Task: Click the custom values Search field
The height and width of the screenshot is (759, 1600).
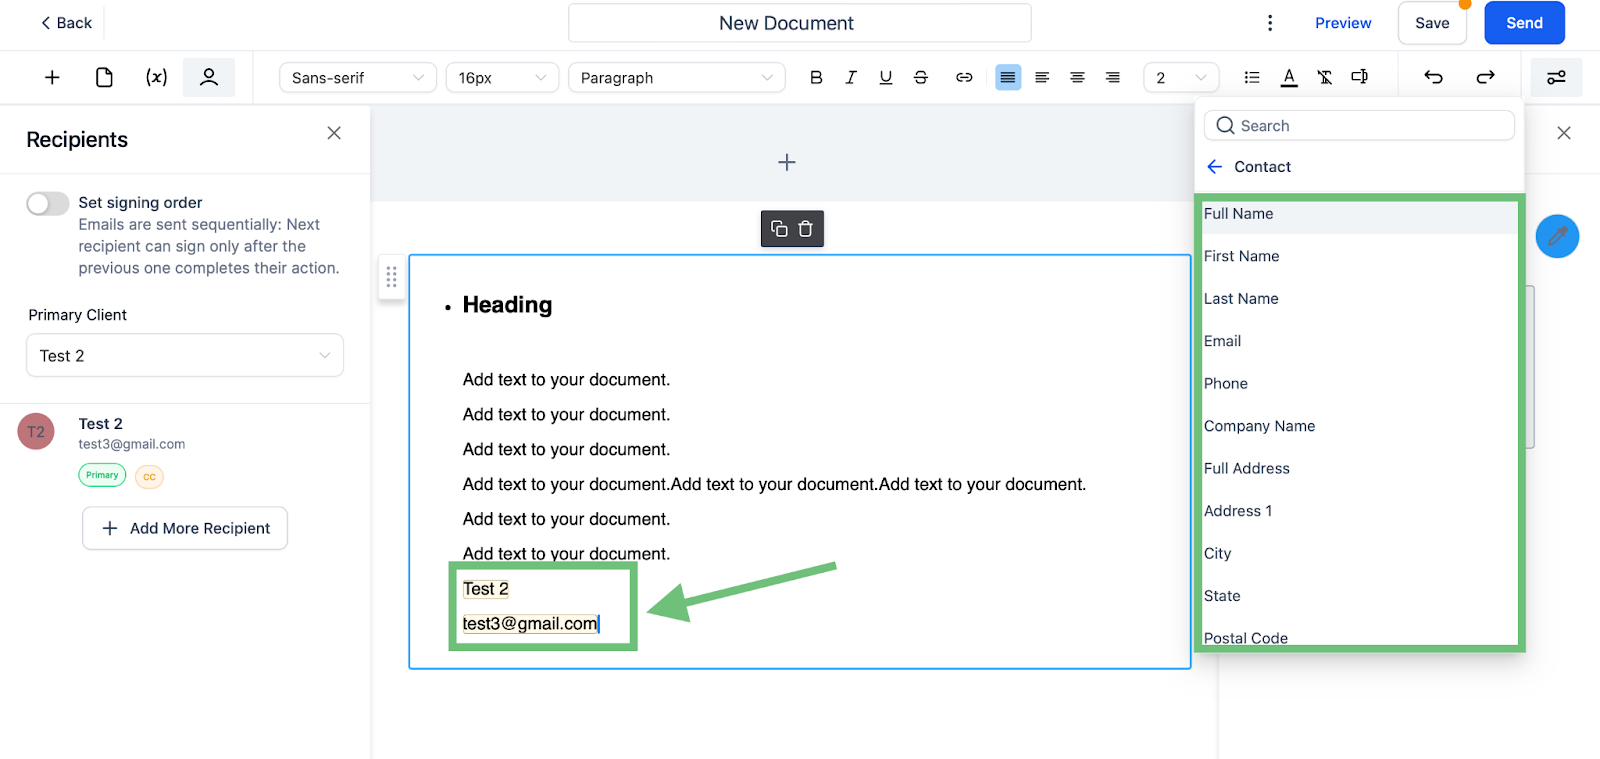Action: [1359, 126]
